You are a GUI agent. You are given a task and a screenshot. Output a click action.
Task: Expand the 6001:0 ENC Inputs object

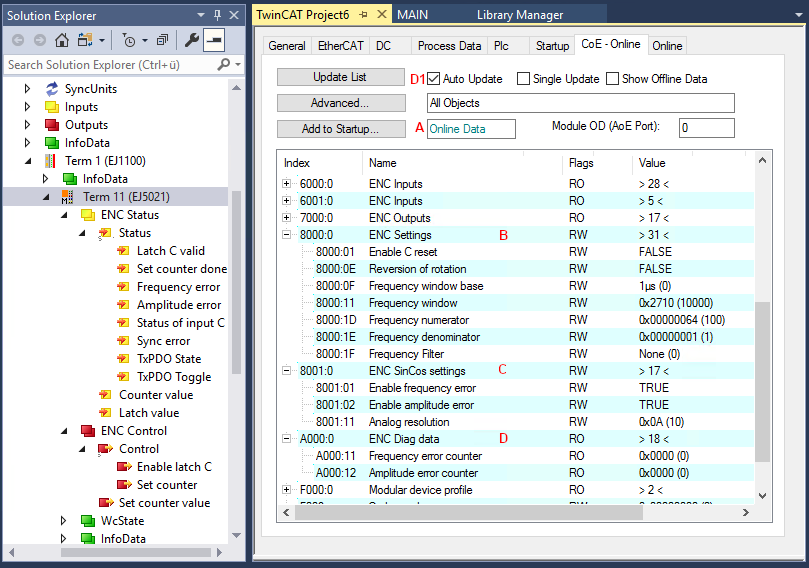pos(286,201)
